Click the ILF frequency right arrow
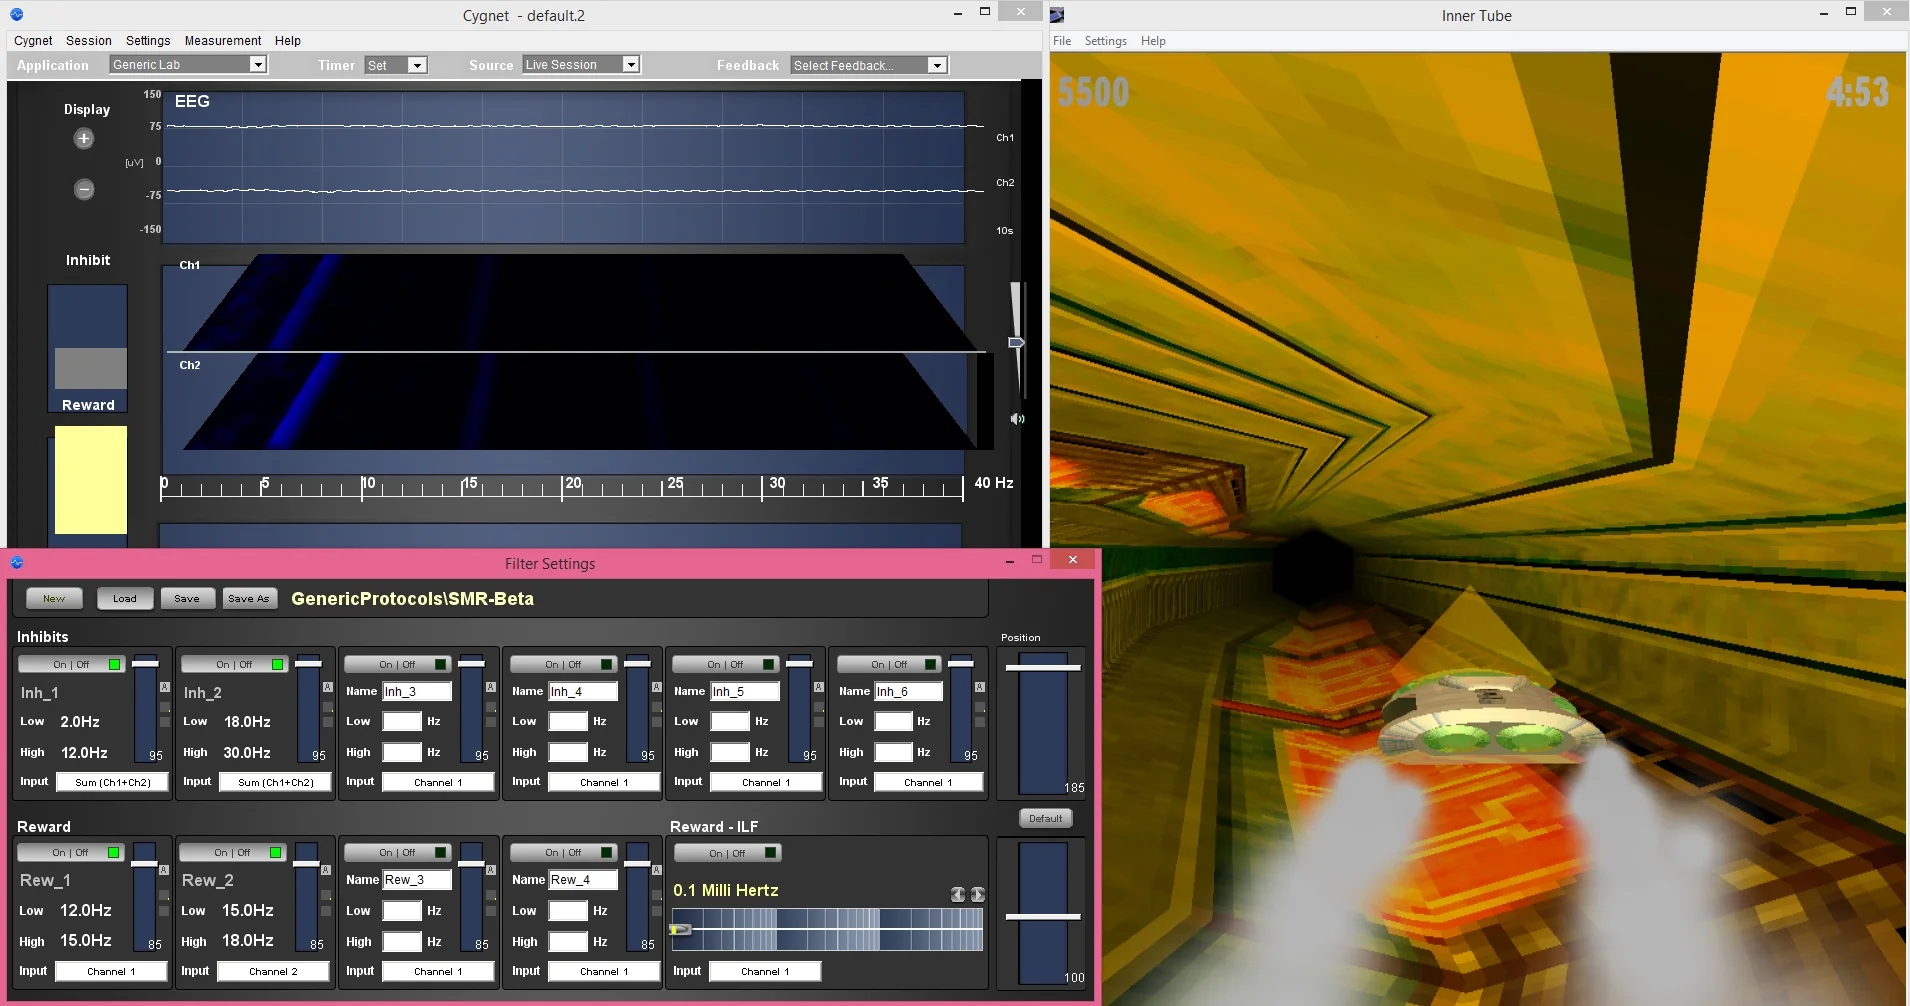1910x1006 pixels. (977, 894)
